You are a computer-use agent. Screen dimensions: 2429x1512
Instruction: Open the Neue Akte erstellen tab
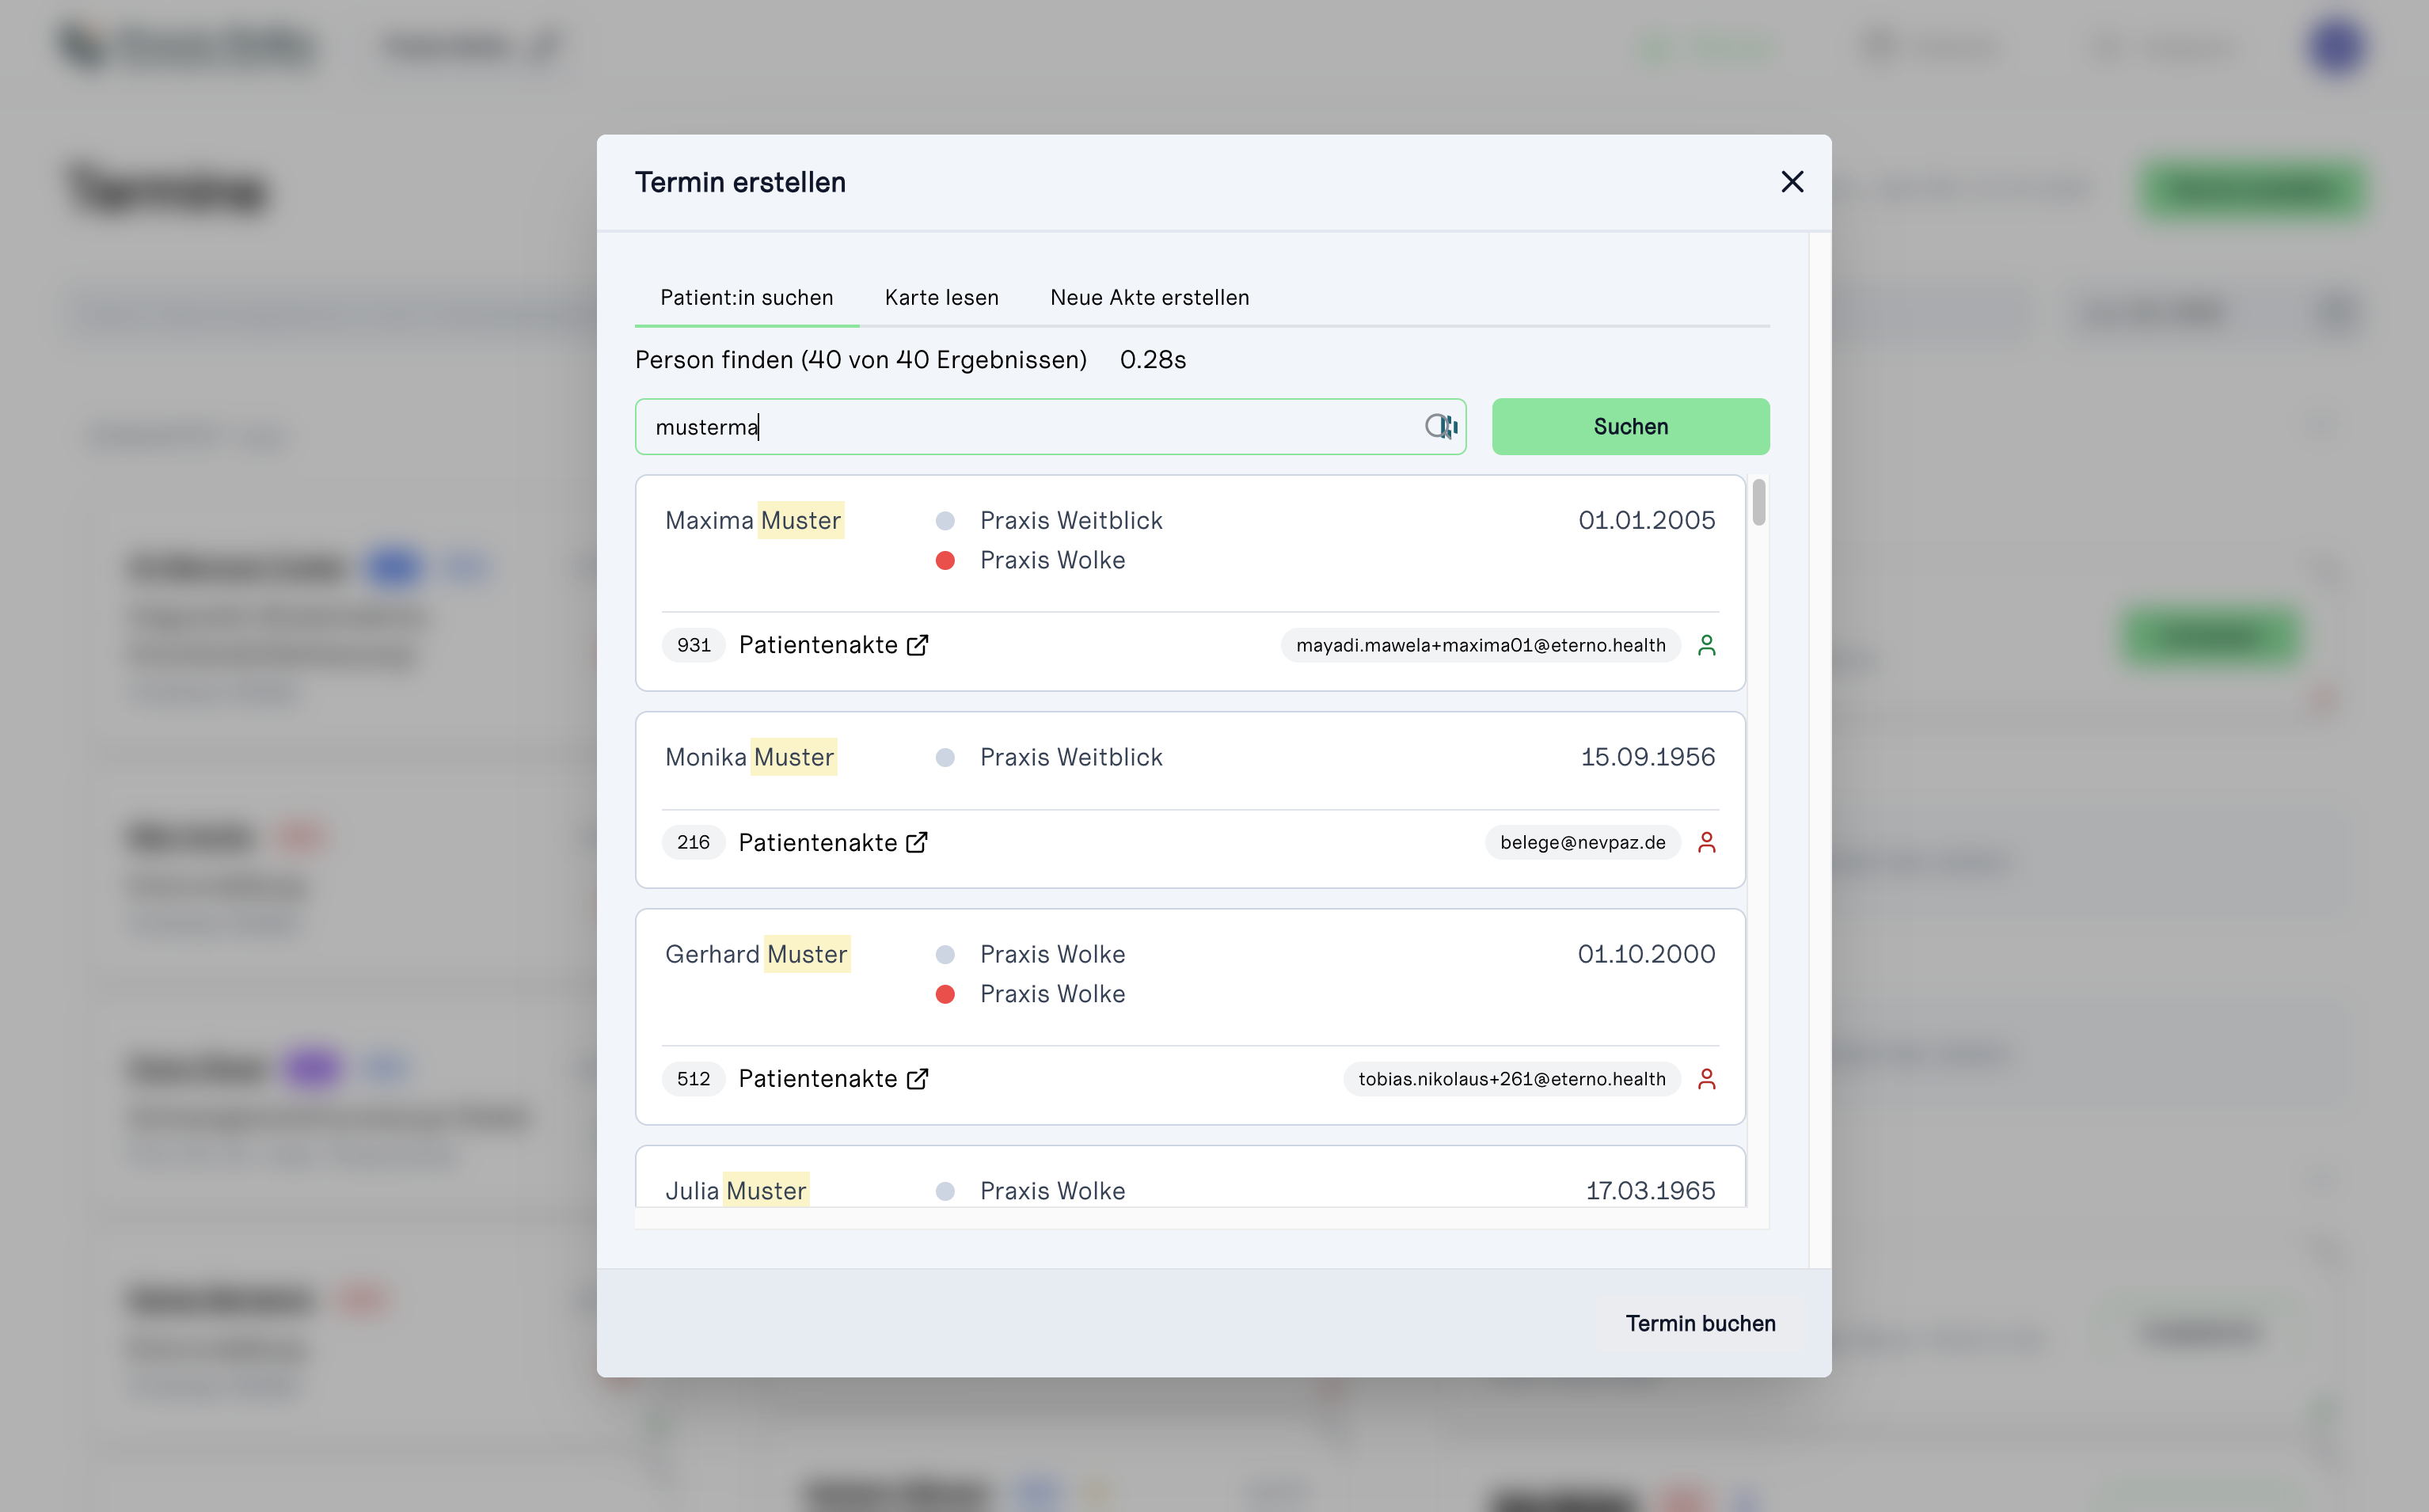1149,297
